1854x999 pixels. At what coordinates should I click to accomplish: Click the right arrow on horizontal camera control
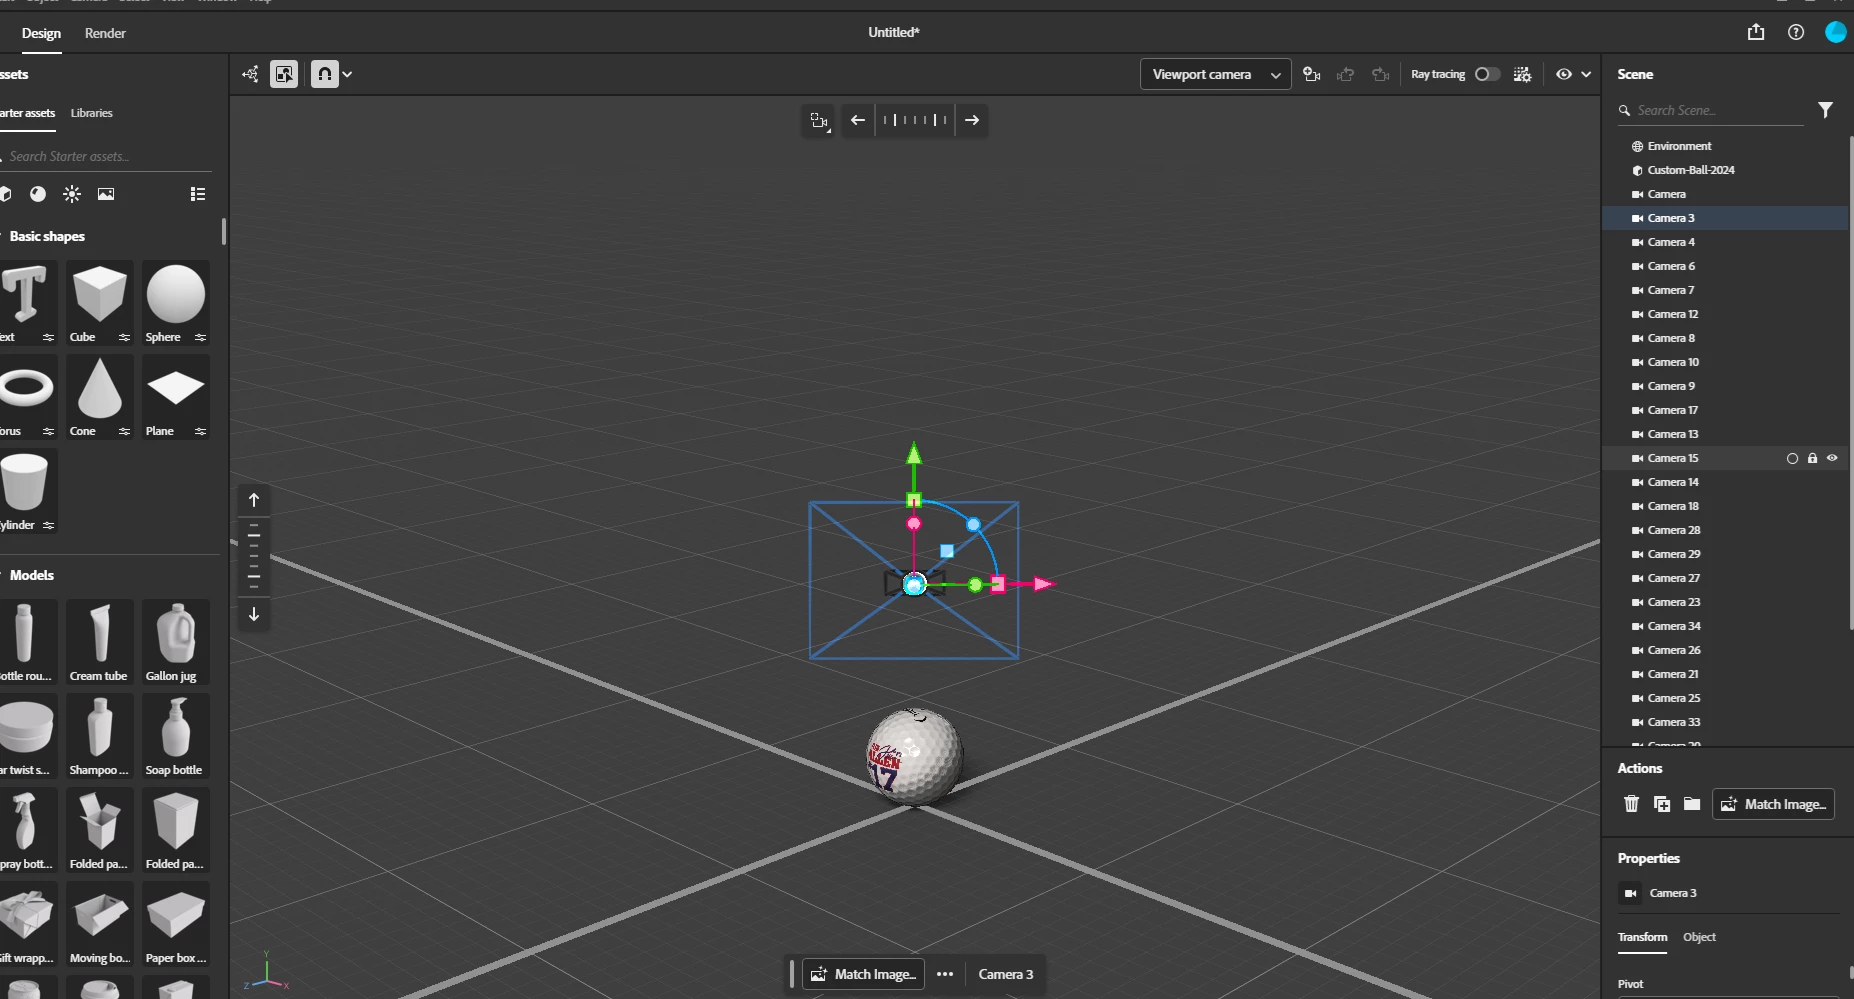tap(972, 120)
